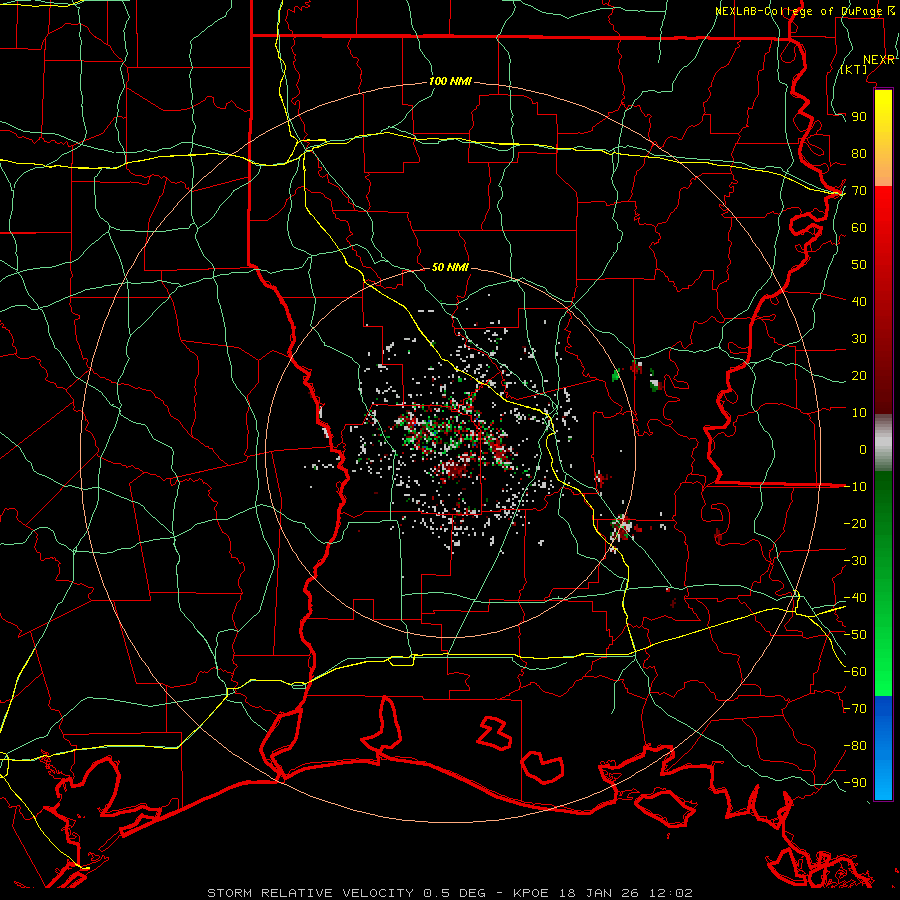Click the 80 value on velocity scale
The image size is (900, 900).
tap(859, 153)
